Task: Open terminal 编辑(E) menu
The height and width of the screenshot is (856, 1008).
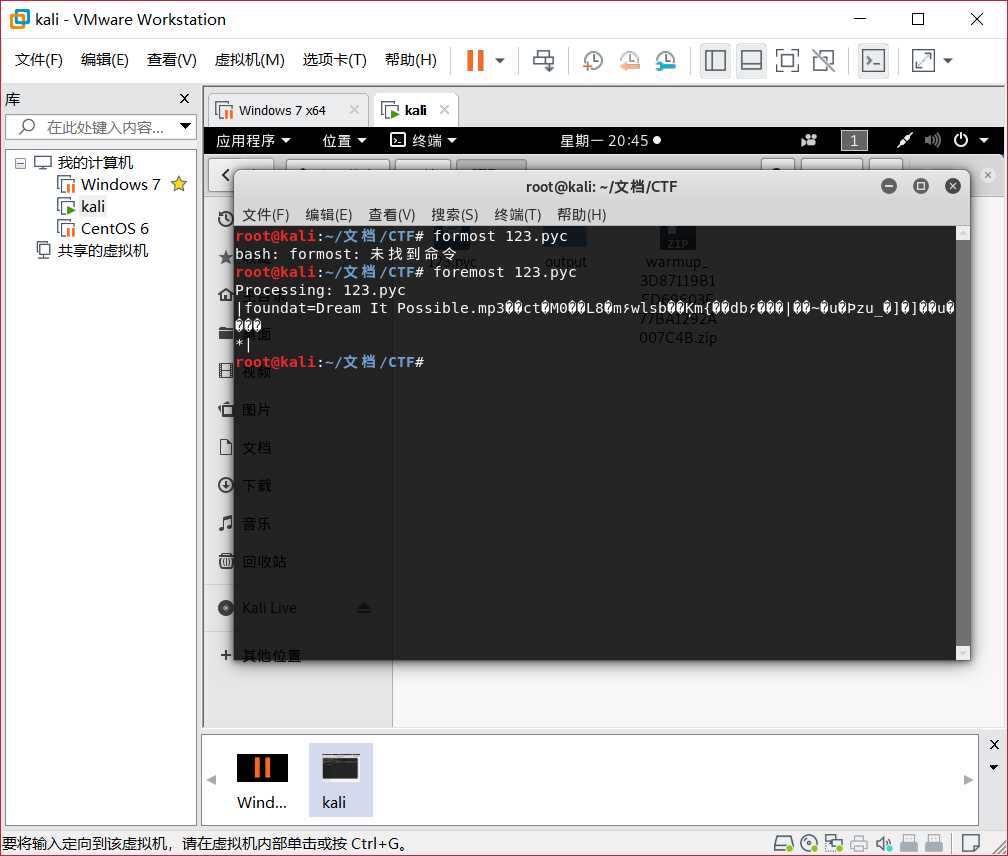Action: pyautogui.click(x=328, y=215)
